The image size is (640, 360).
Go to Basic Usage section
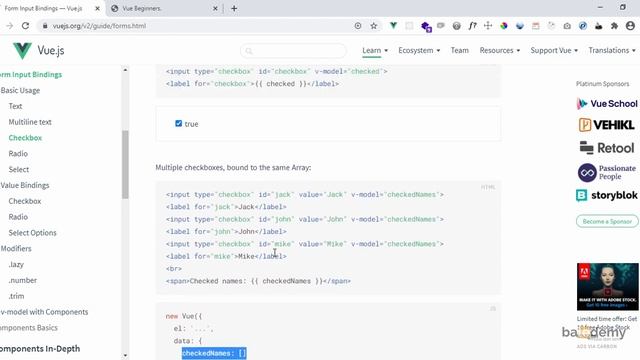(x=20, y=90)
